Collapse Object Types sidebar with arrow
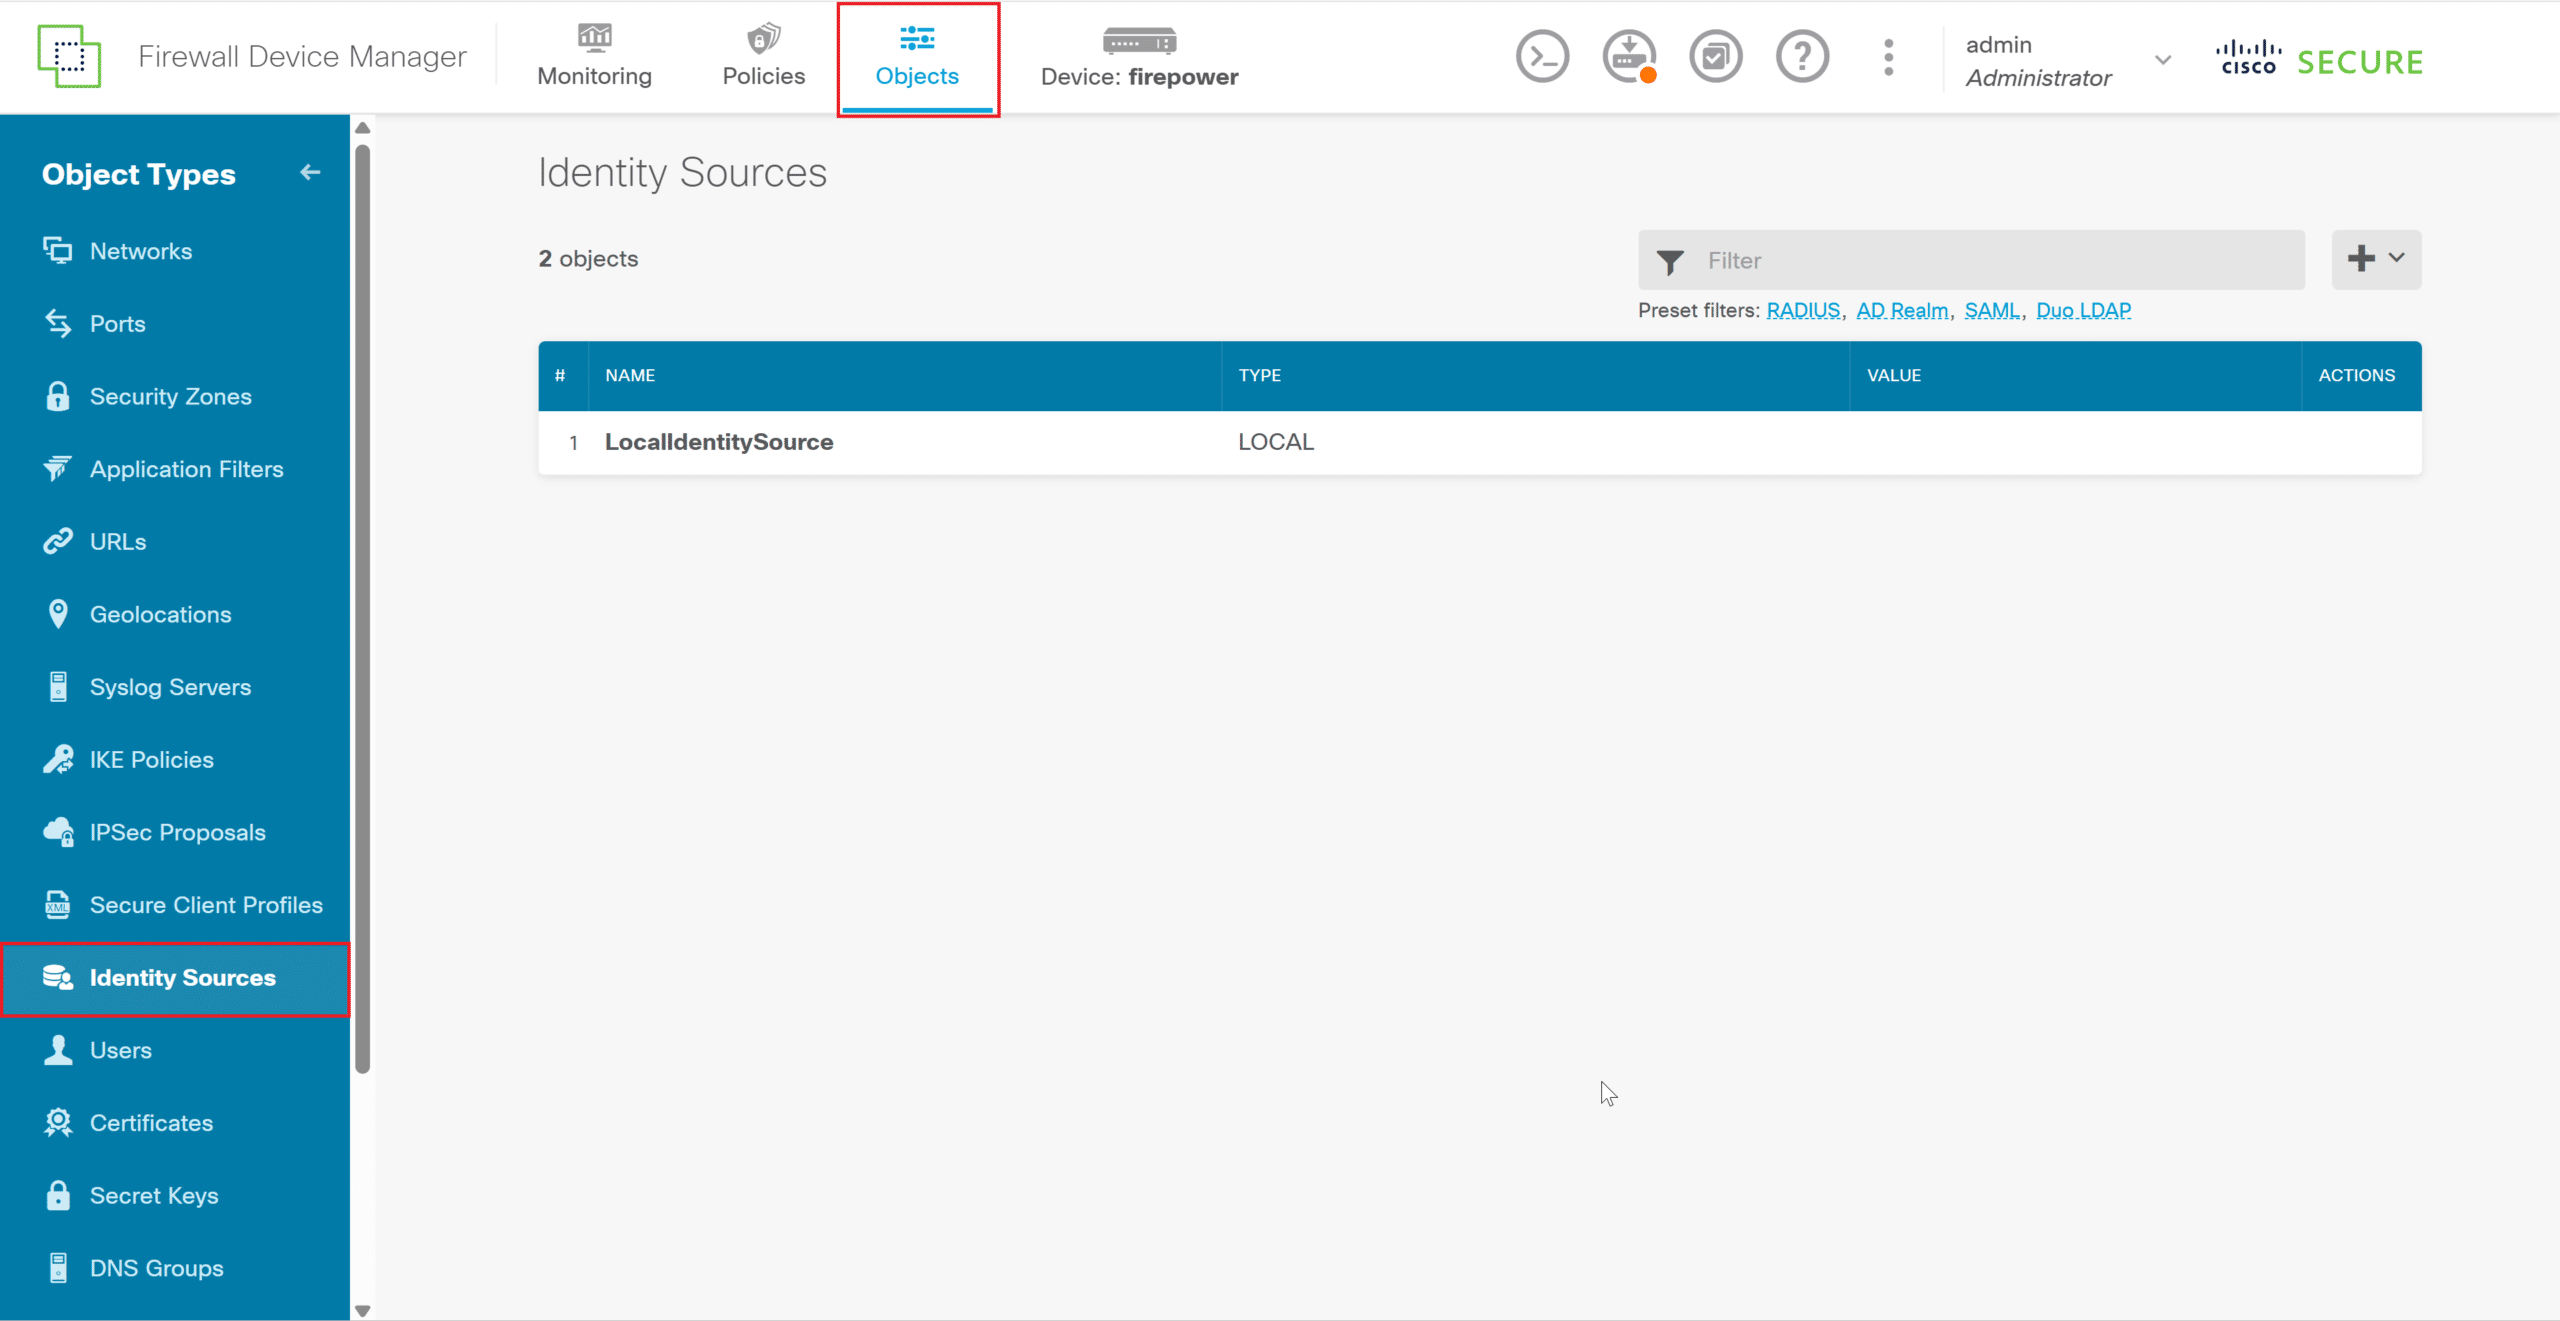 (310, 173)
